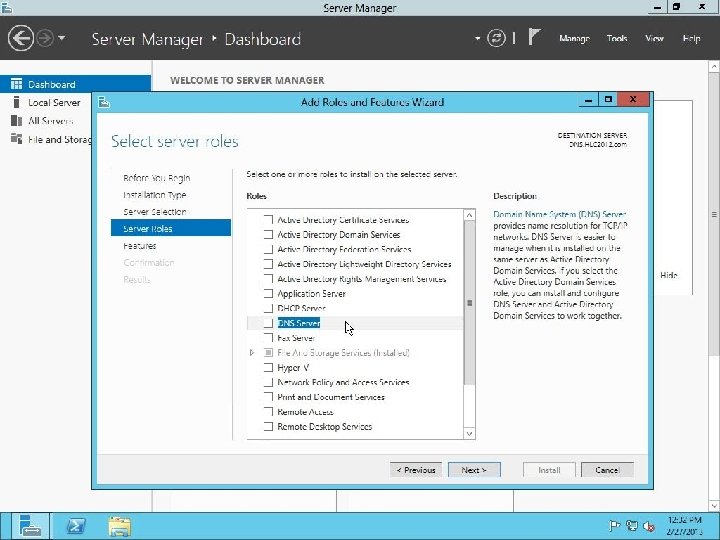
Task: Open File Explorer from the taskbar
Action: pos(119,526)
